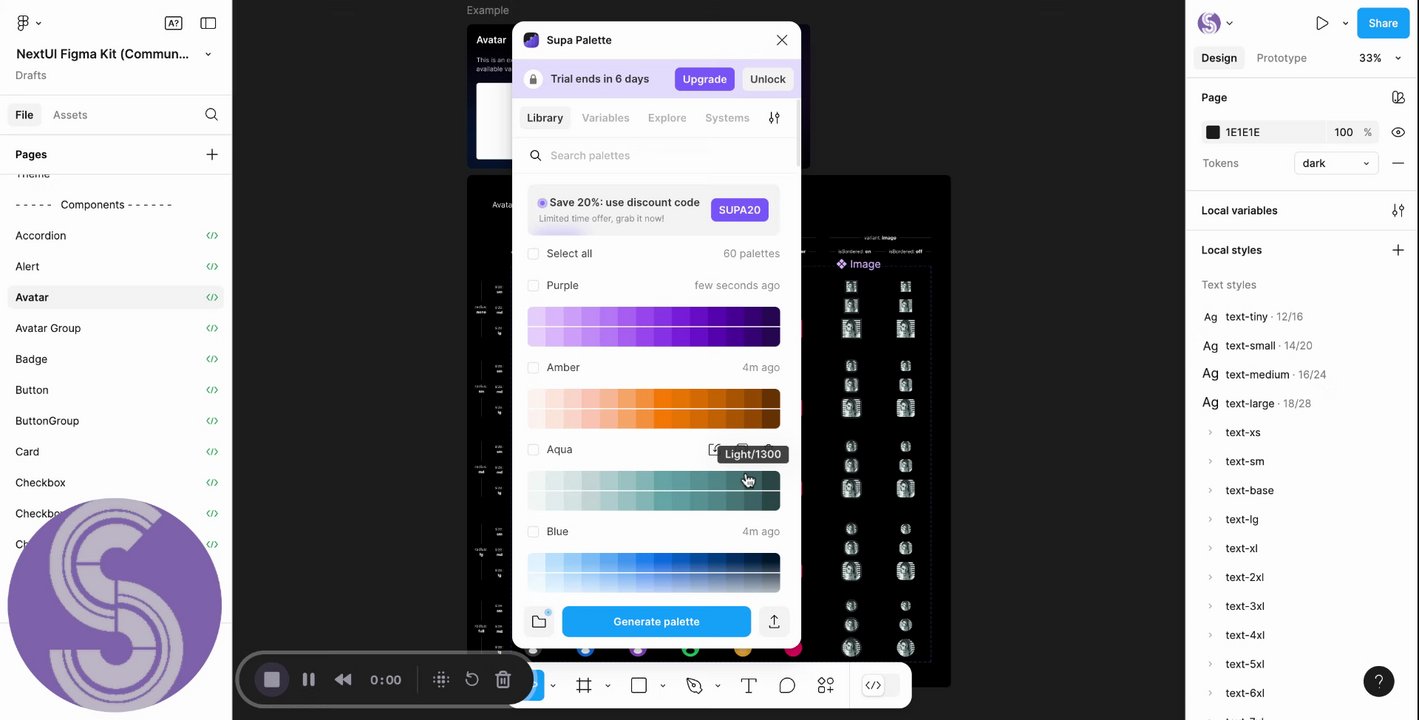Toggle page background visibility eye
The image size is (1419, 720).
tap(1398, 132)
